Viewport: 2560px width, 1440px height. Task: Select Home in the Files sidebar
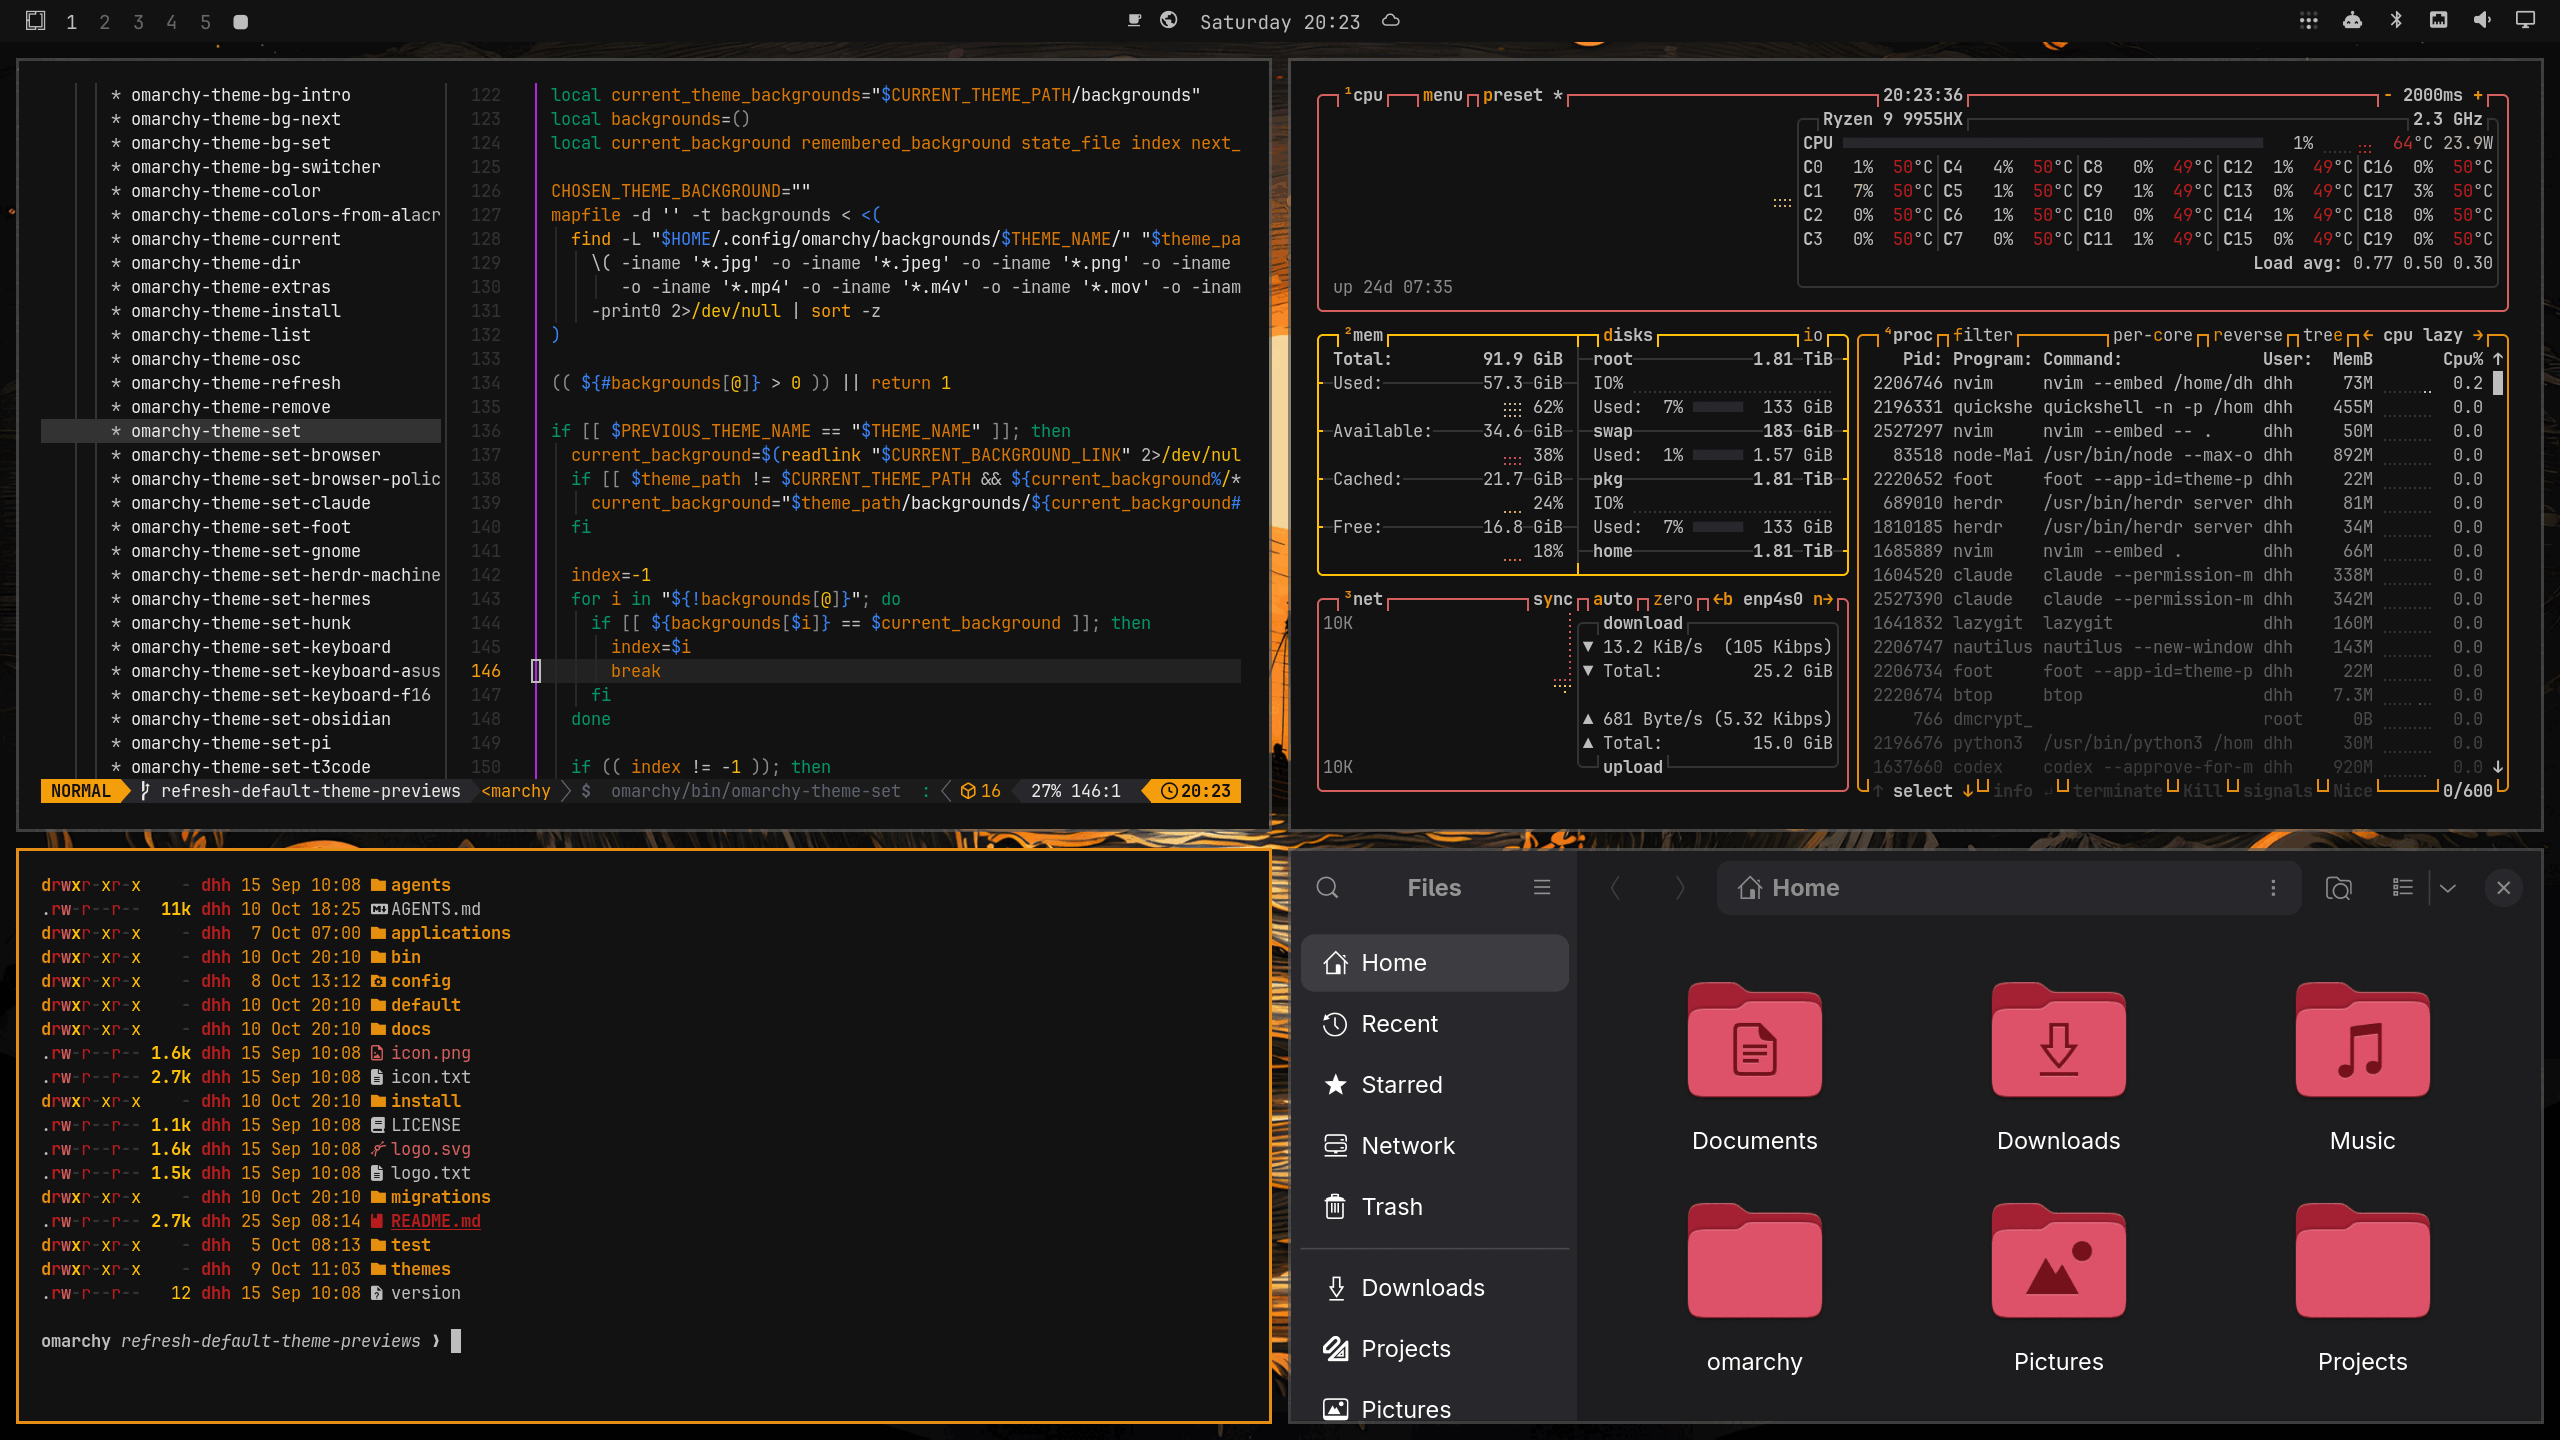click(x=1434, y=963)
